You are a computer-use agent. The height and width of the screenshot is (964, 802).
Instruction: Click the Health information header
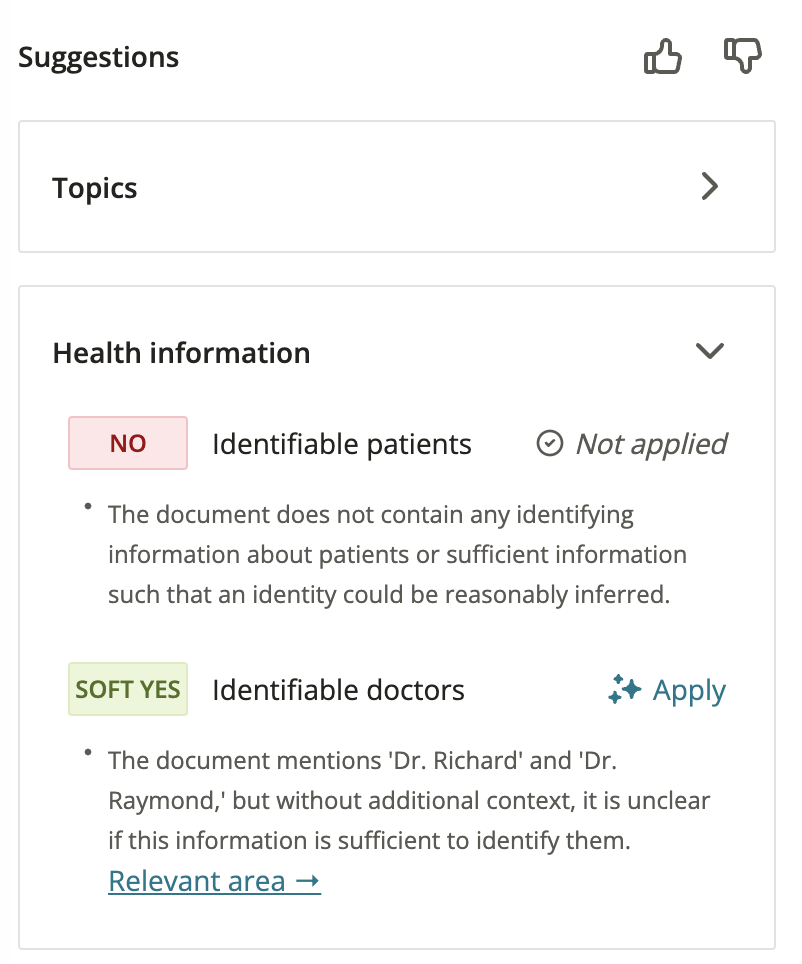pyautogui.click(x=181, y=352)
